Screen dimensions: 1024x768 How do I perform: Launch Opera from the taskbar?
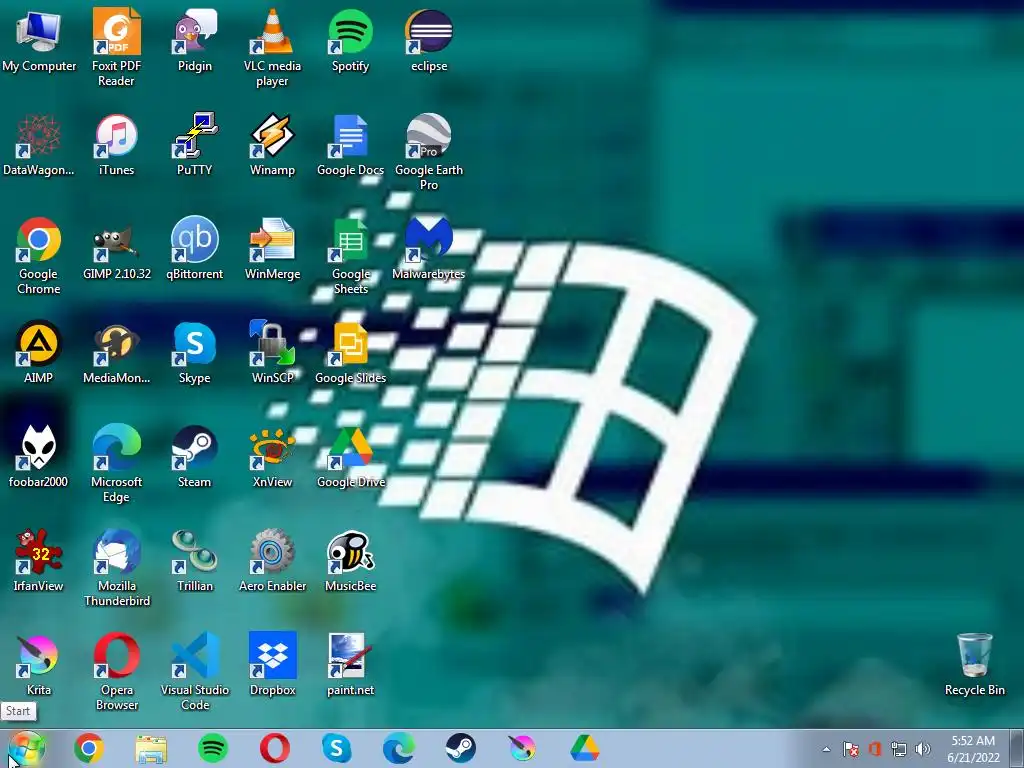coord(275,748)
